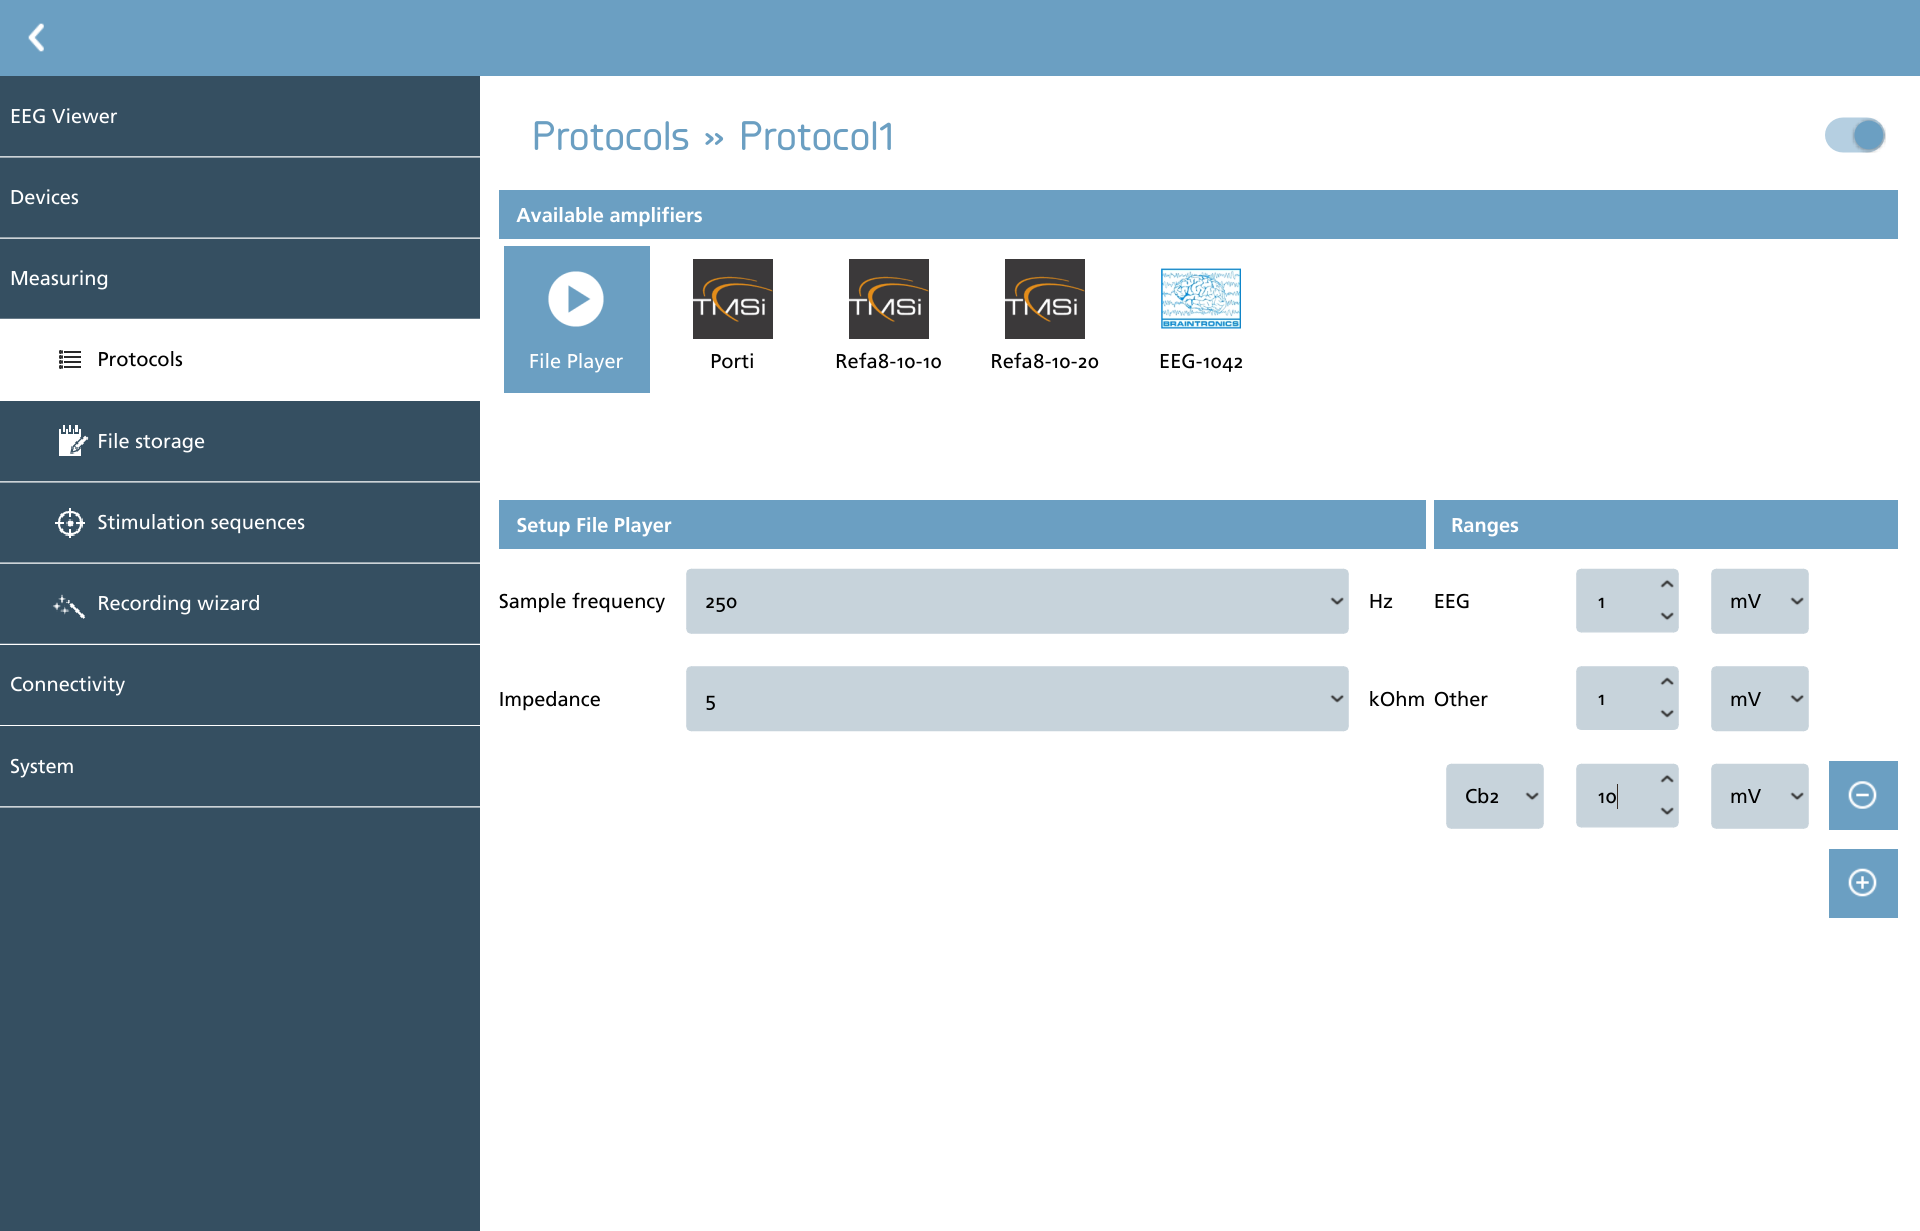1920x1231 pixels.
Task: Toggle the Protocol1 enable switch
Action: tap(1855, 135)
